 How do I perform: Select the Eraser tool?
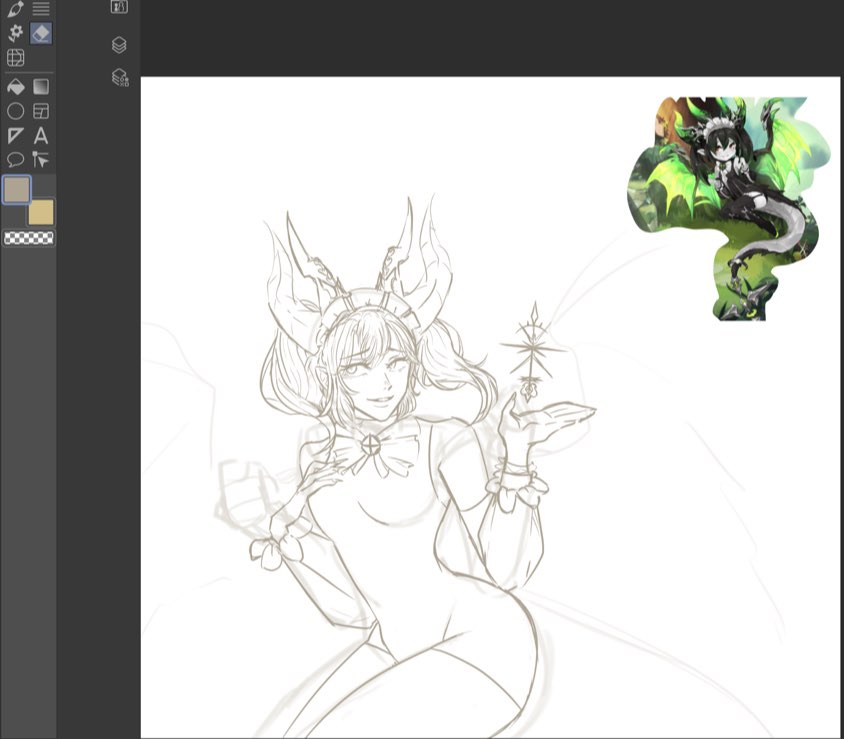pyautogui.click(x=41, y=33)
